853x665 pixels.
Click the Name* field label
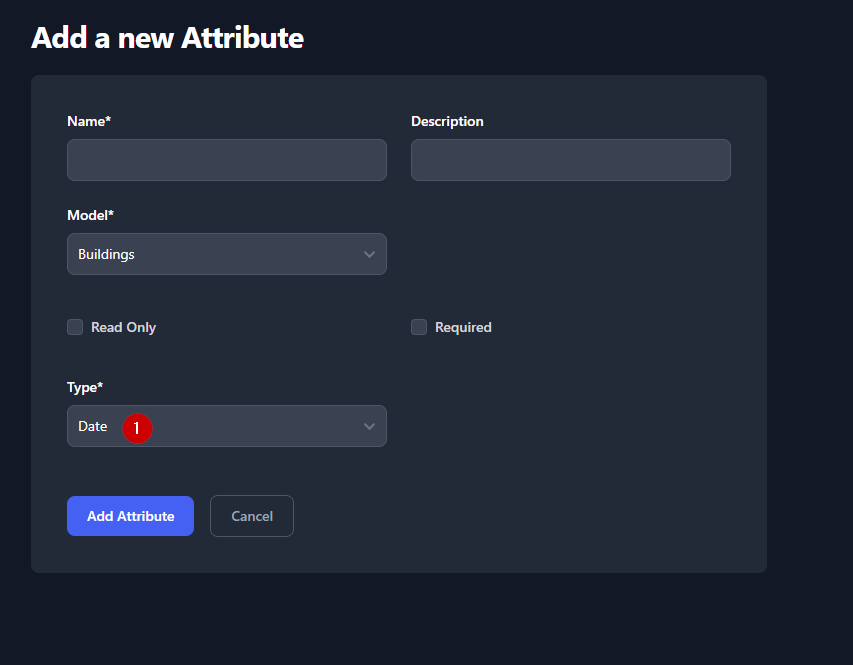pyautogui.click(x=89, y=121)
